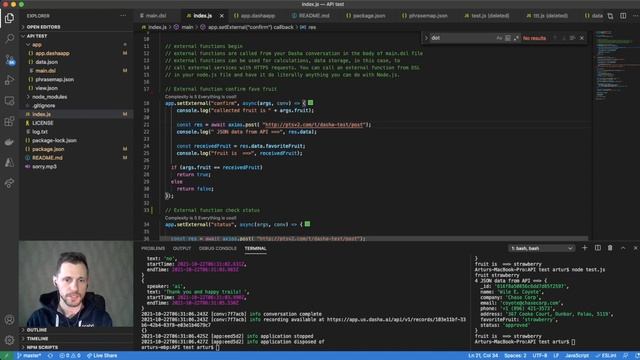
Task: Open the Source Control view icon
Action: click(9, 60)
